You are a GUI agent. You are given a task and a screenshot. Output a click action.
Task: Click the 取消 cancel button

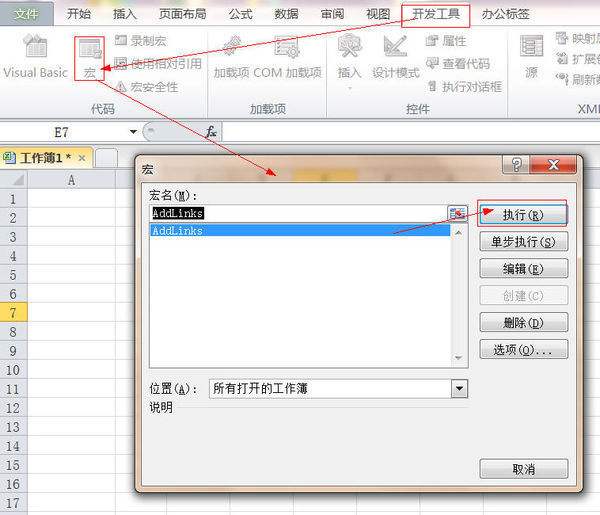tap(523, 469)
